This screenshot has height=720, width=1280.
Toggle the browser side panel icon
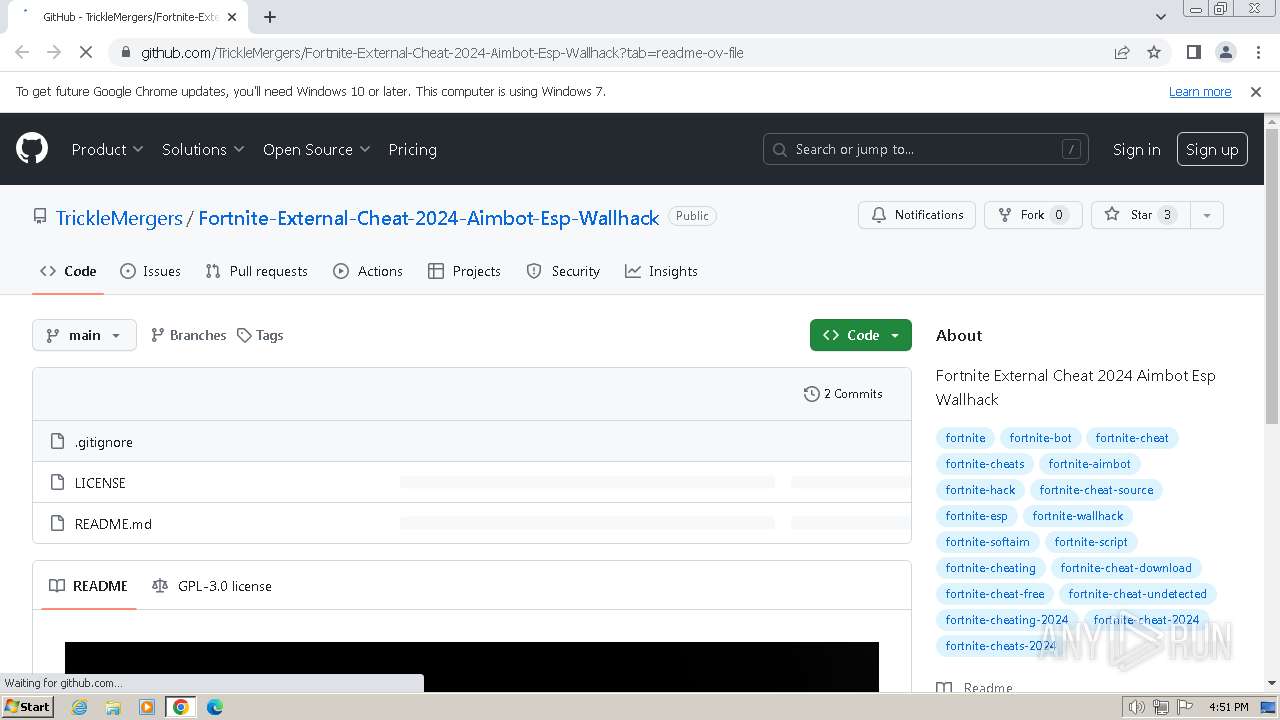pos(1193,52)
